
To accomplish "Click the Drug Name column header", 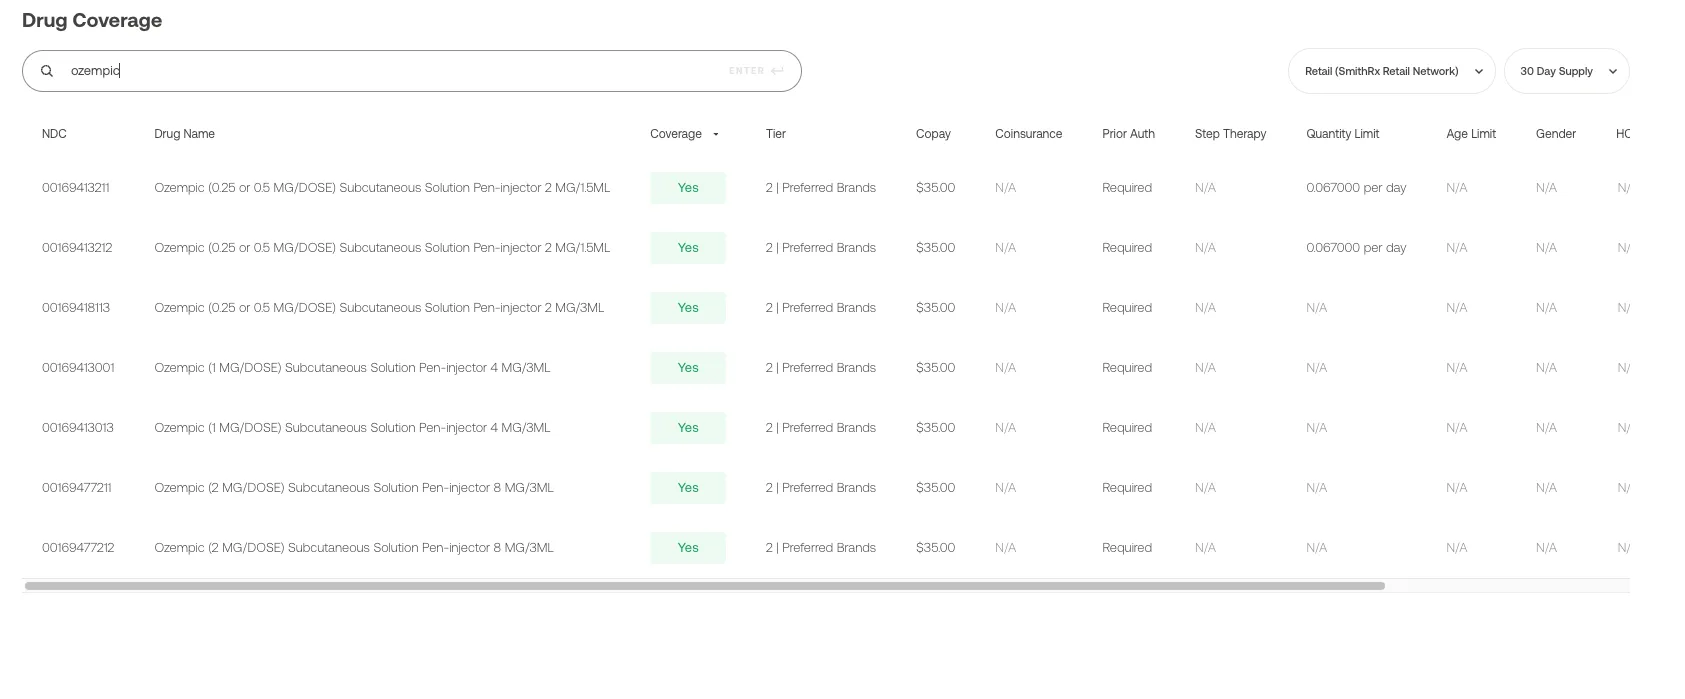I will pos(184,134).
